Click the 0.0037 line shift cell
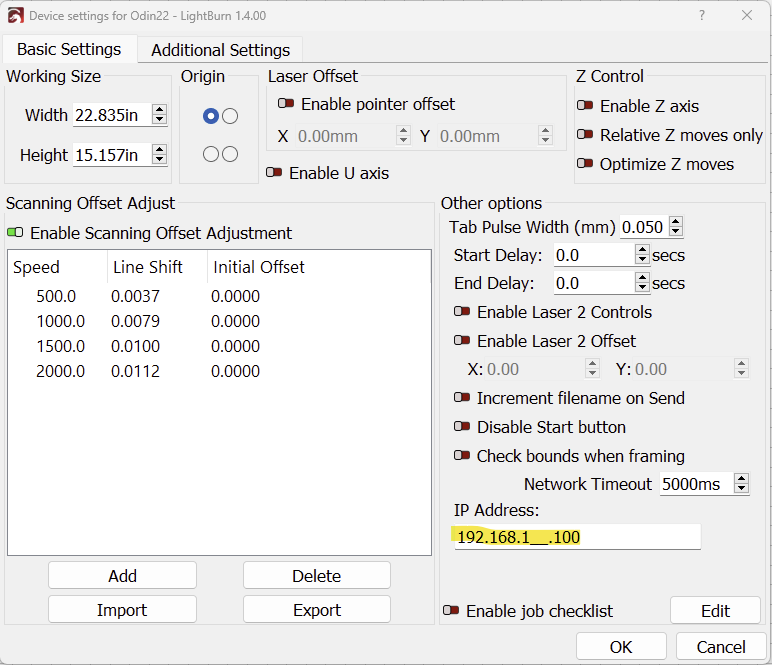The height and width of the screenshot is (665, 772). [x=135, y=296]
